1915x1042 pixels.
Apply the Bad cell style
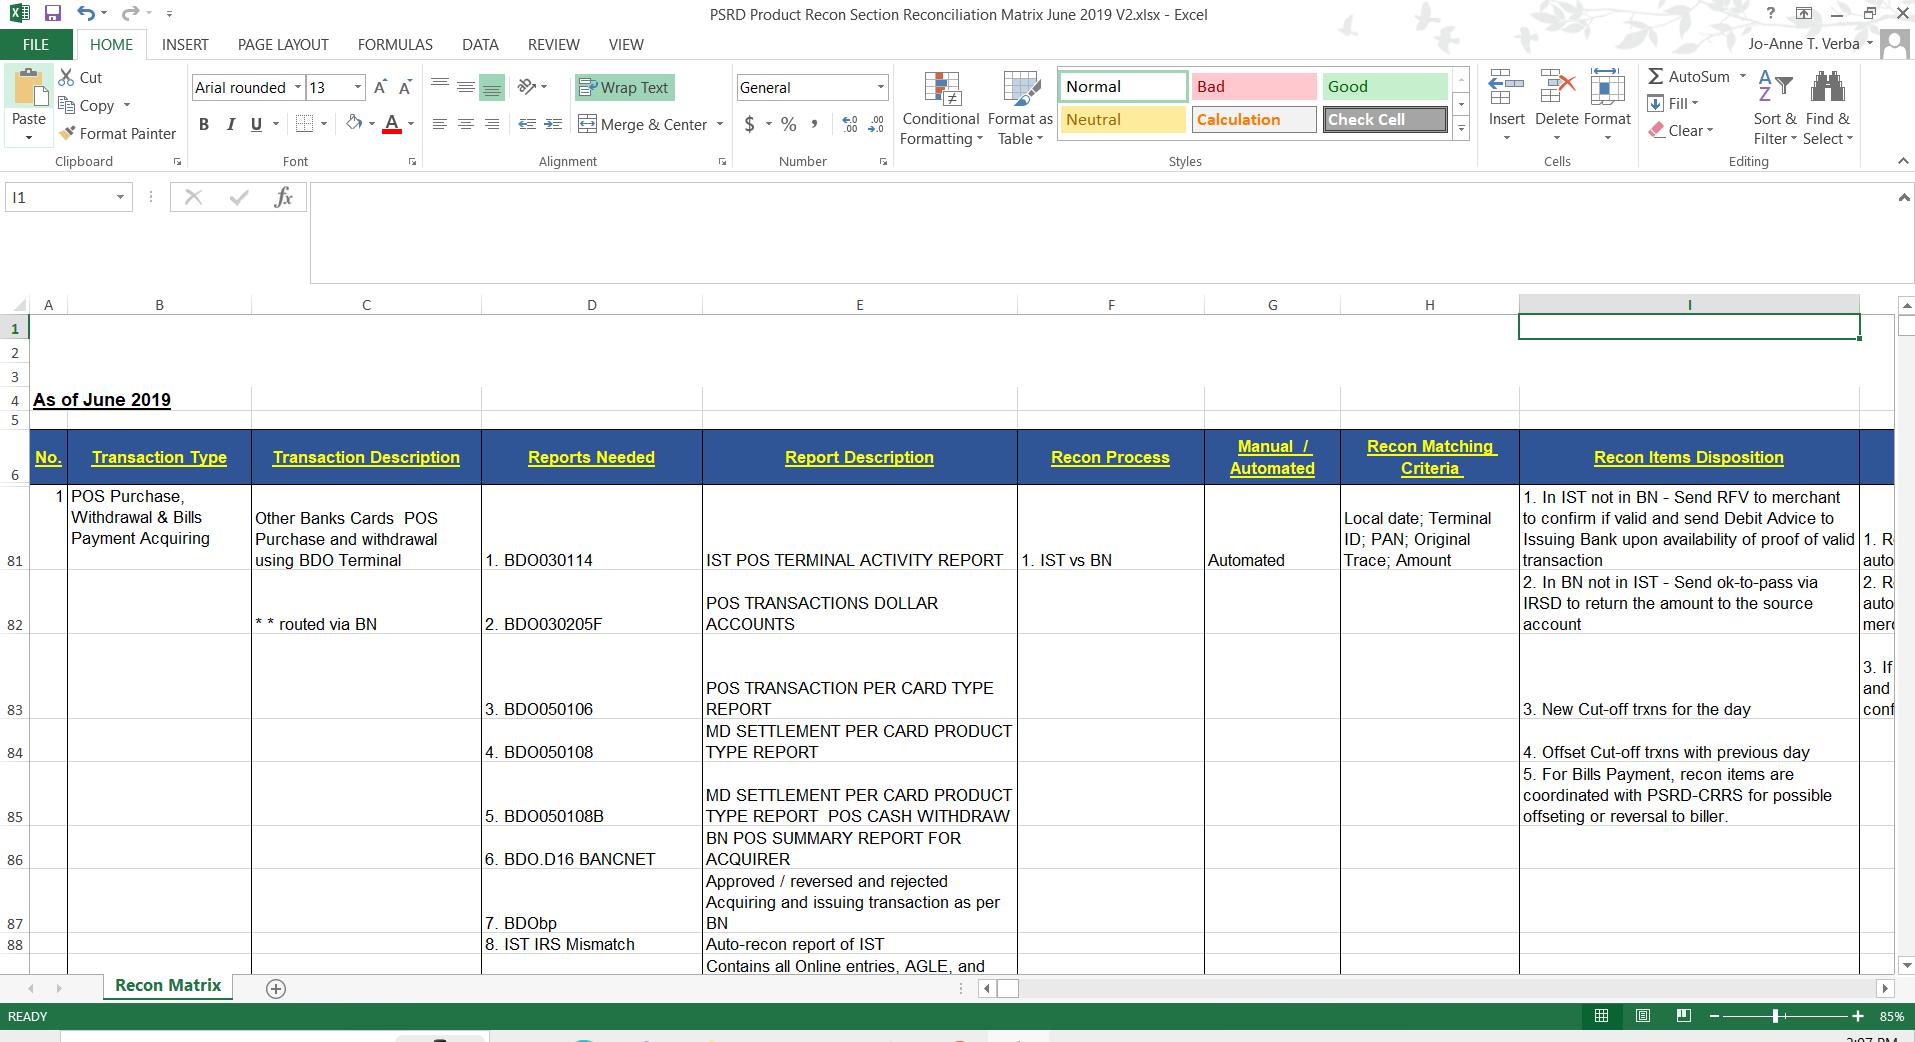click(1254, 87)
